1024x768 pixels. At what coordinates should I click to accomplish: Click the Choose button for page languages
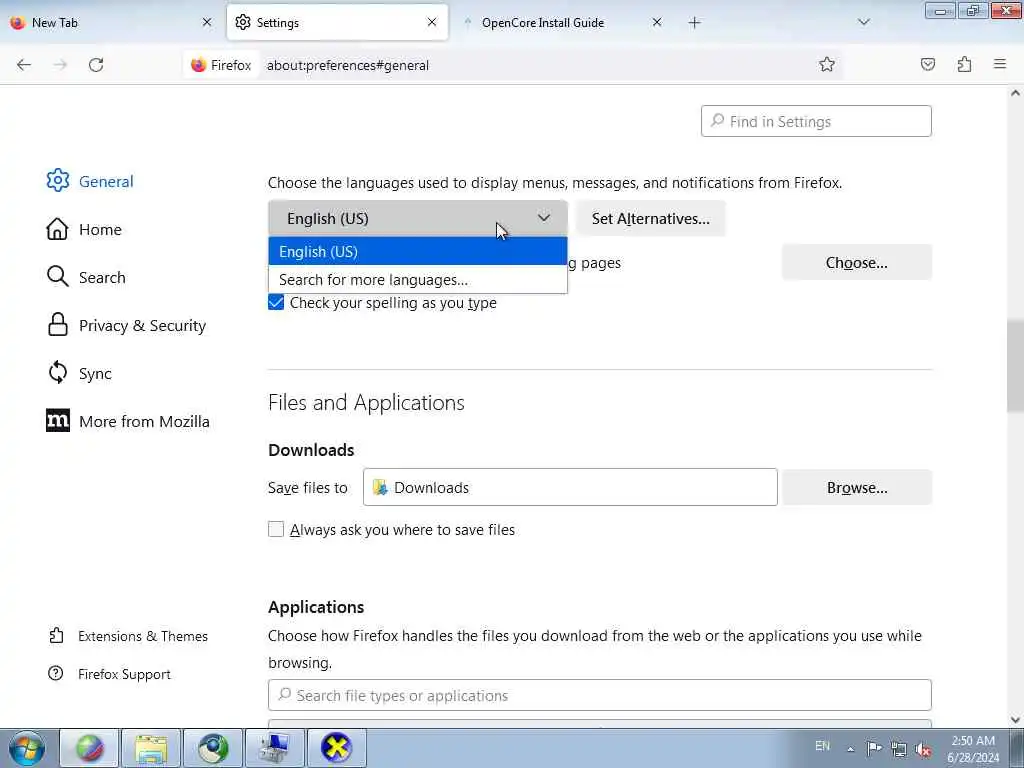pos(857,263)
